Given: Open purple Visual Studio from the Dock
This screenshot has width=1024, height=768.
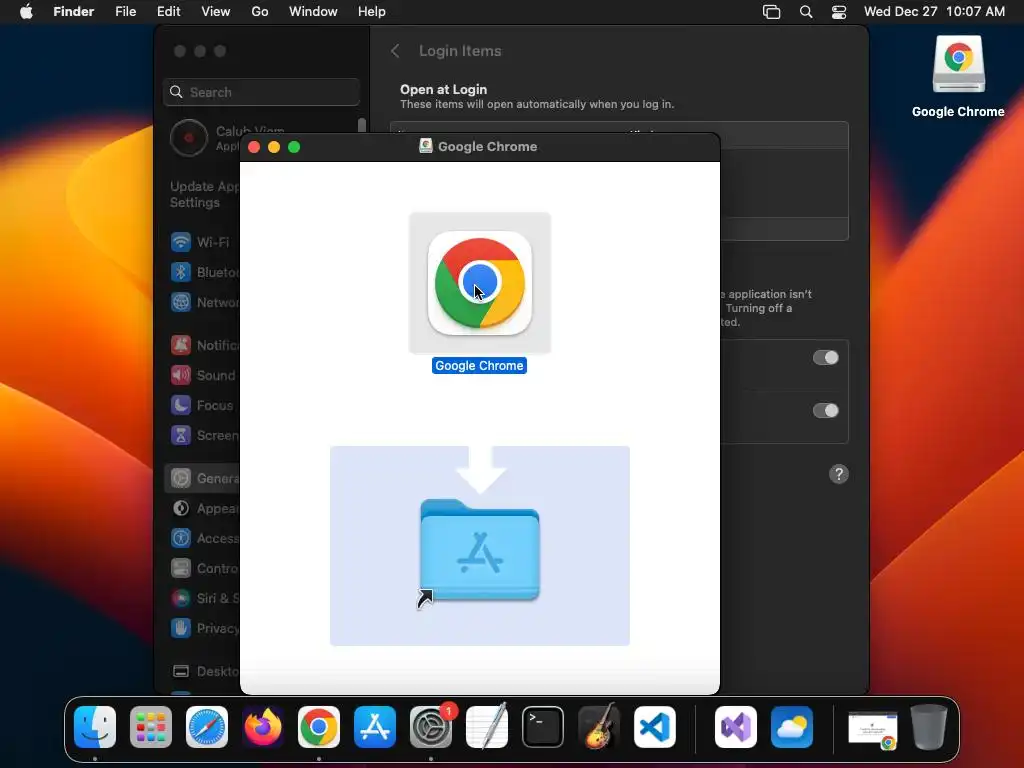Looking at the screenshot, I should tap(736, 727).
